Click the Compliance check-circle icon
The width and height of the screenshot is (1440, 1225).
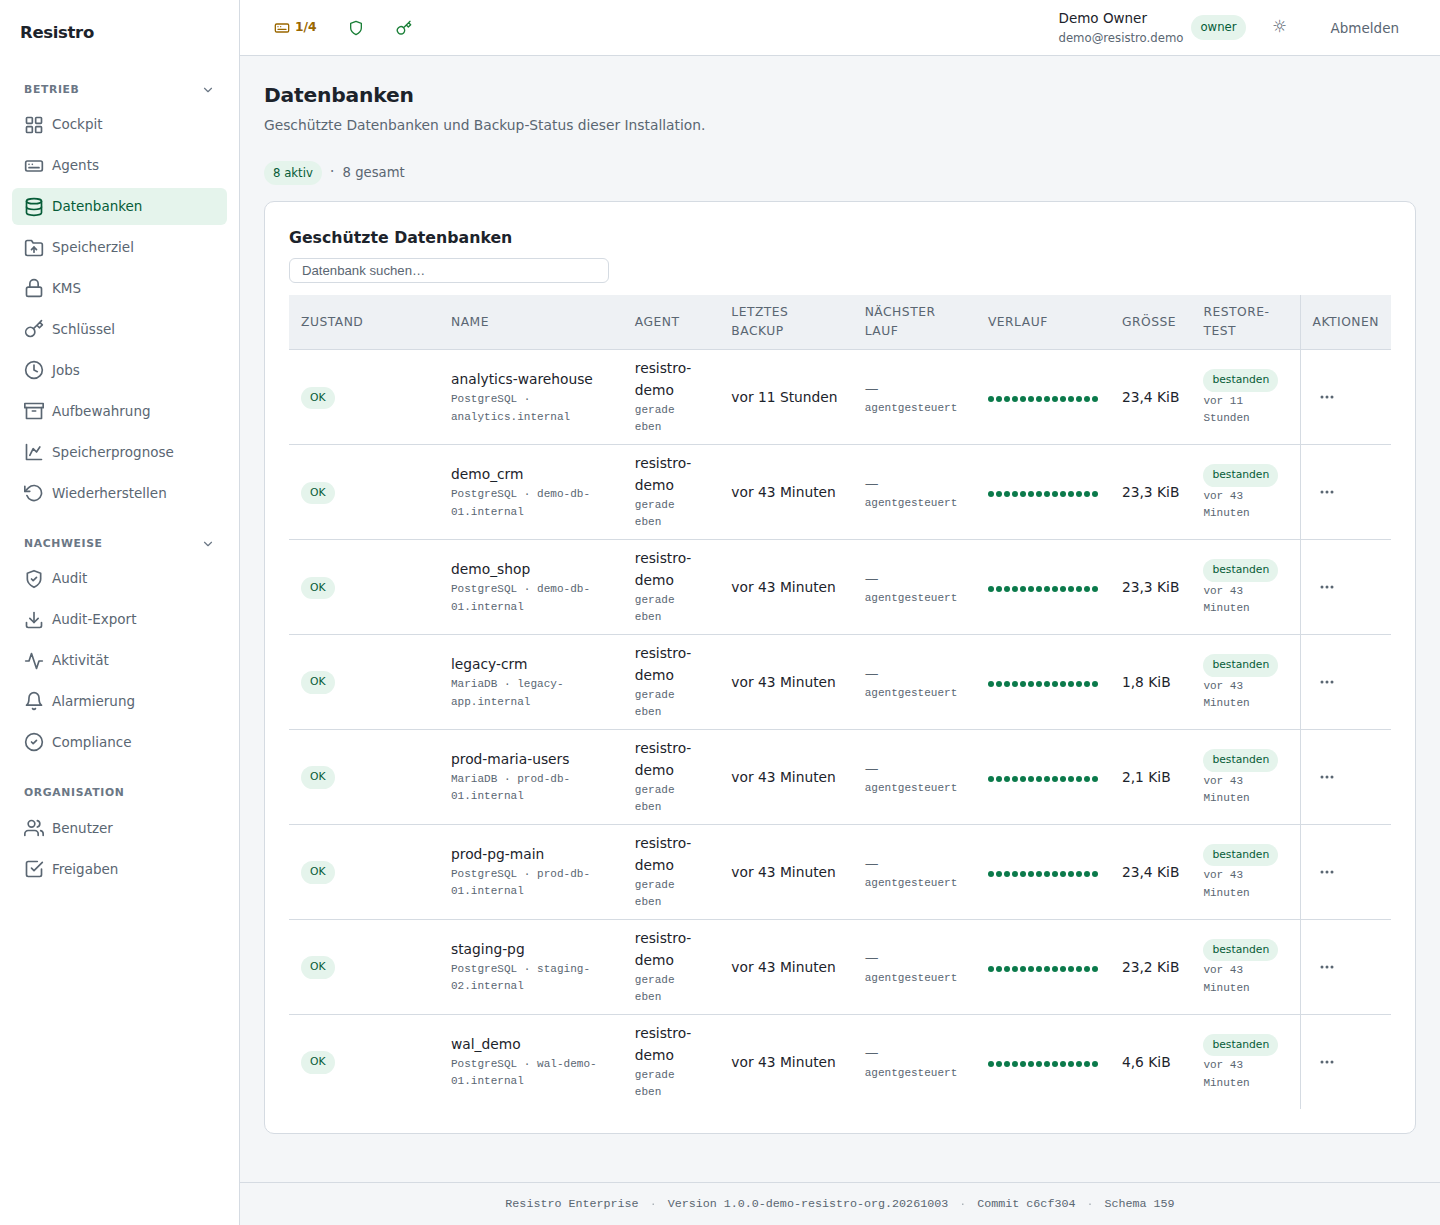[x=34, y=743]
